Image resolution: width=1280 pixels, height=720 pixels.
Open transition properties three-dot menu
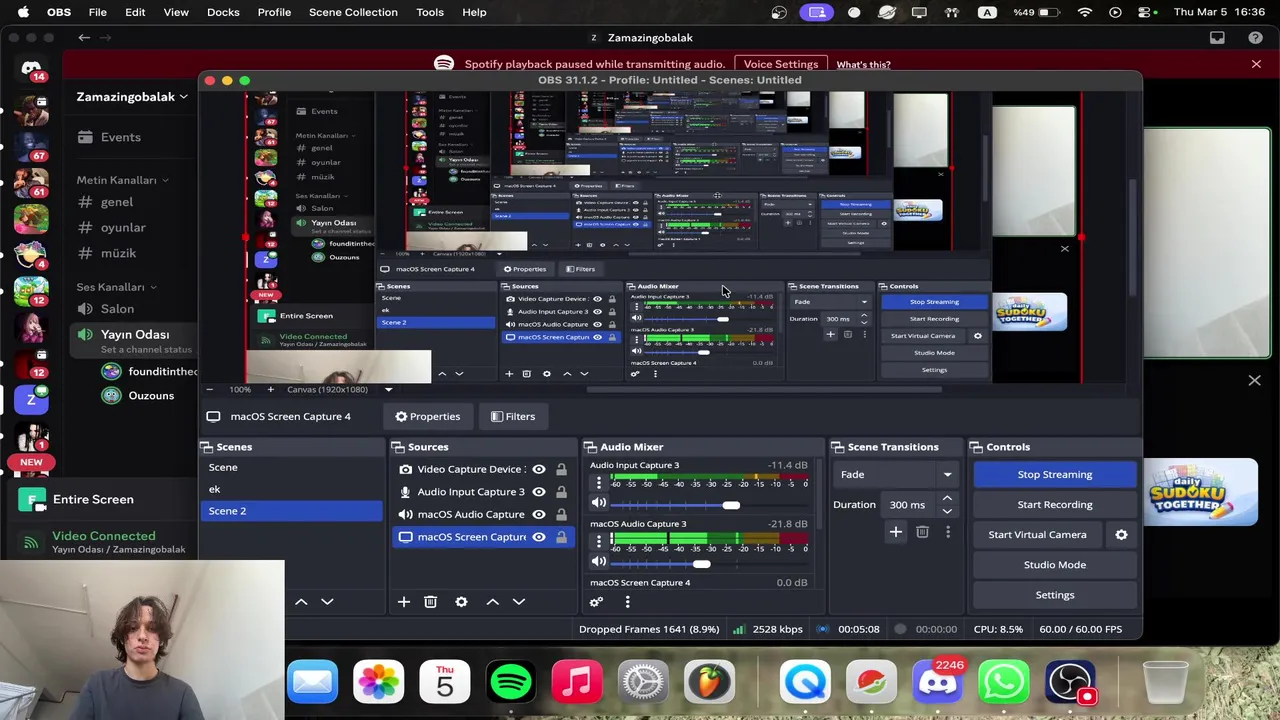point(948,532)
